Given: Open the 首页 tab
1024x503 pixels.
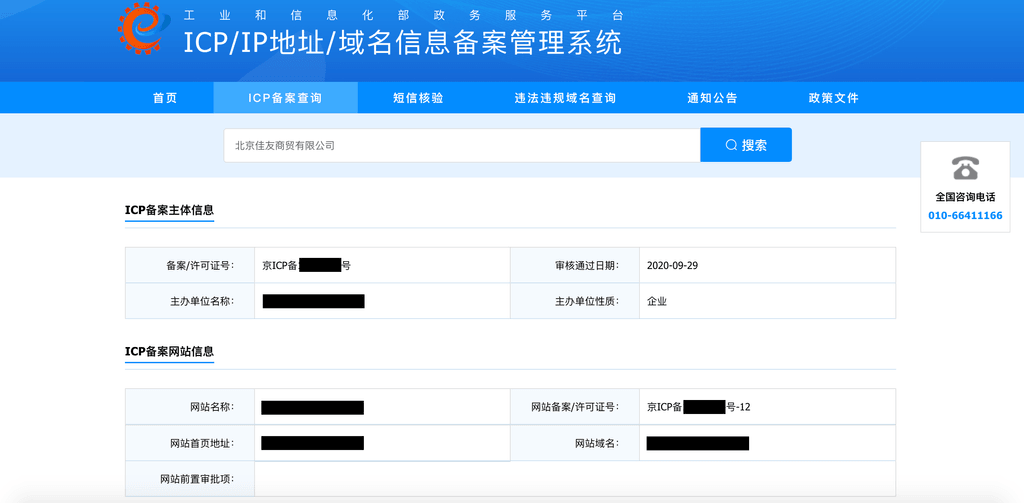Looking at the screenshot, I should coord(165,98).
